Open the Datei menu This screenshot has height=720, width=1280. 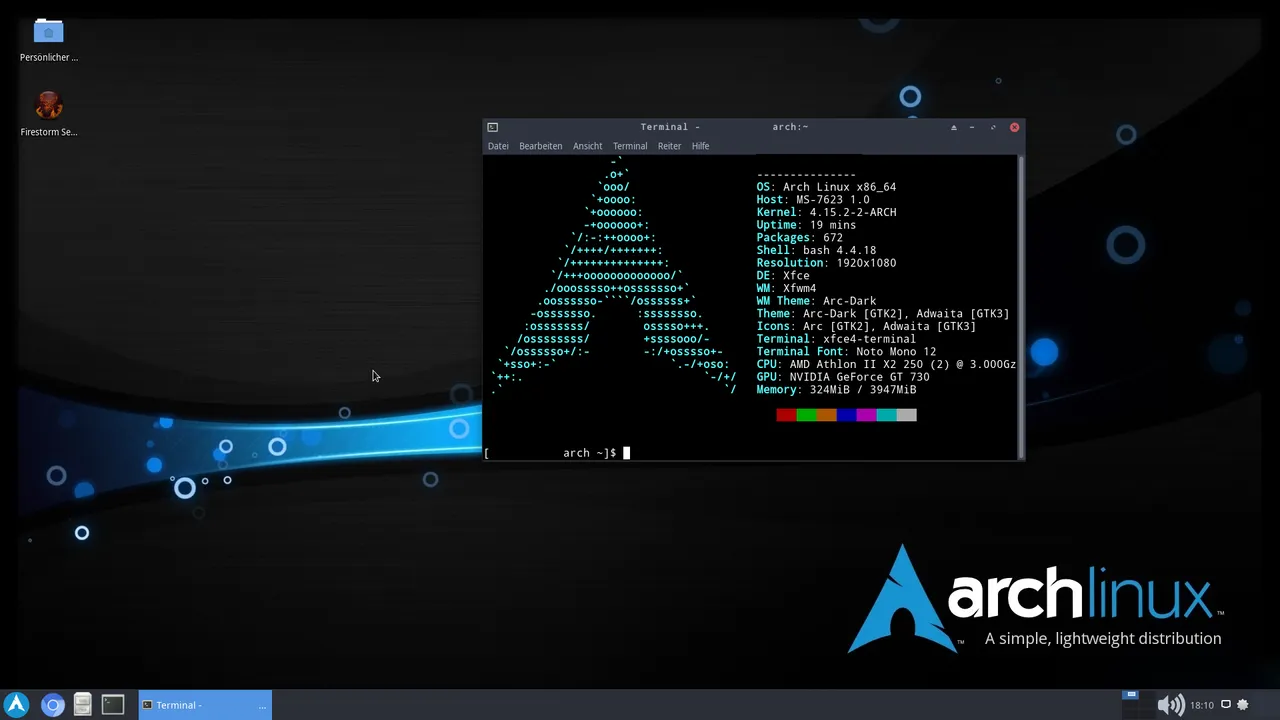click(x=498, y=146)
